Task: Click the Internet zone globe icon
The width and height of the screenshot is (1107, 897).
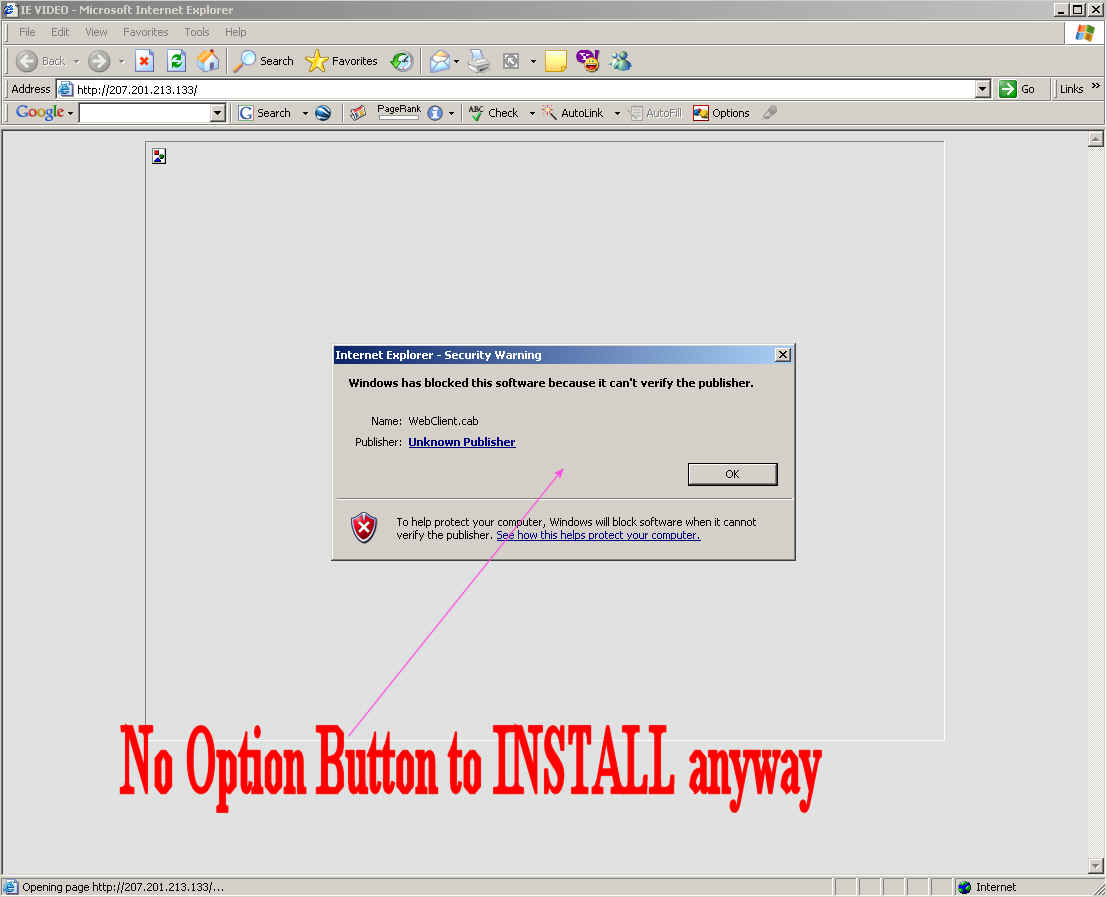Action: (964, 887)
